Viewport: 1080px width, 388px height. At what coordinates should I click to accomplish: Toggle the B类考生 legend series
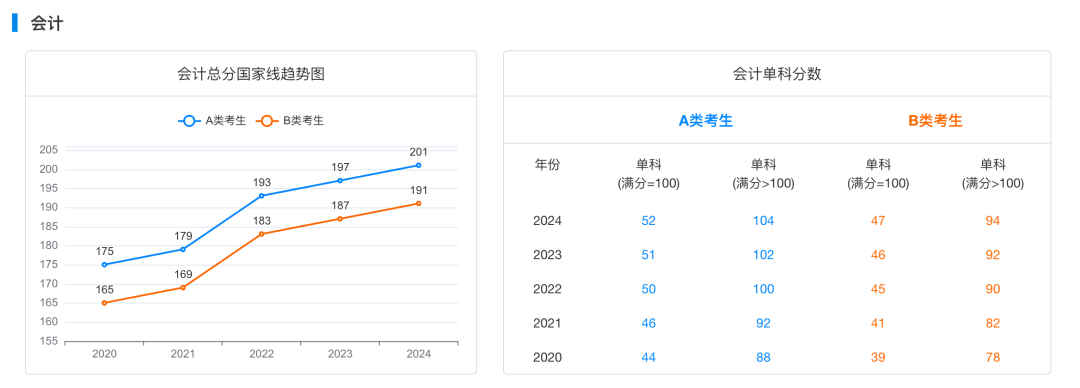coord(290,121)
